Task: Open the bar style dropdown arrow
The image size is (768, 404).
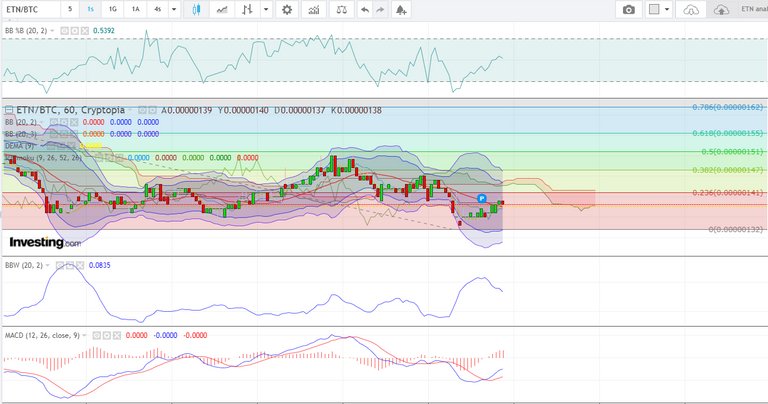Action: click(x=266, y=9)
